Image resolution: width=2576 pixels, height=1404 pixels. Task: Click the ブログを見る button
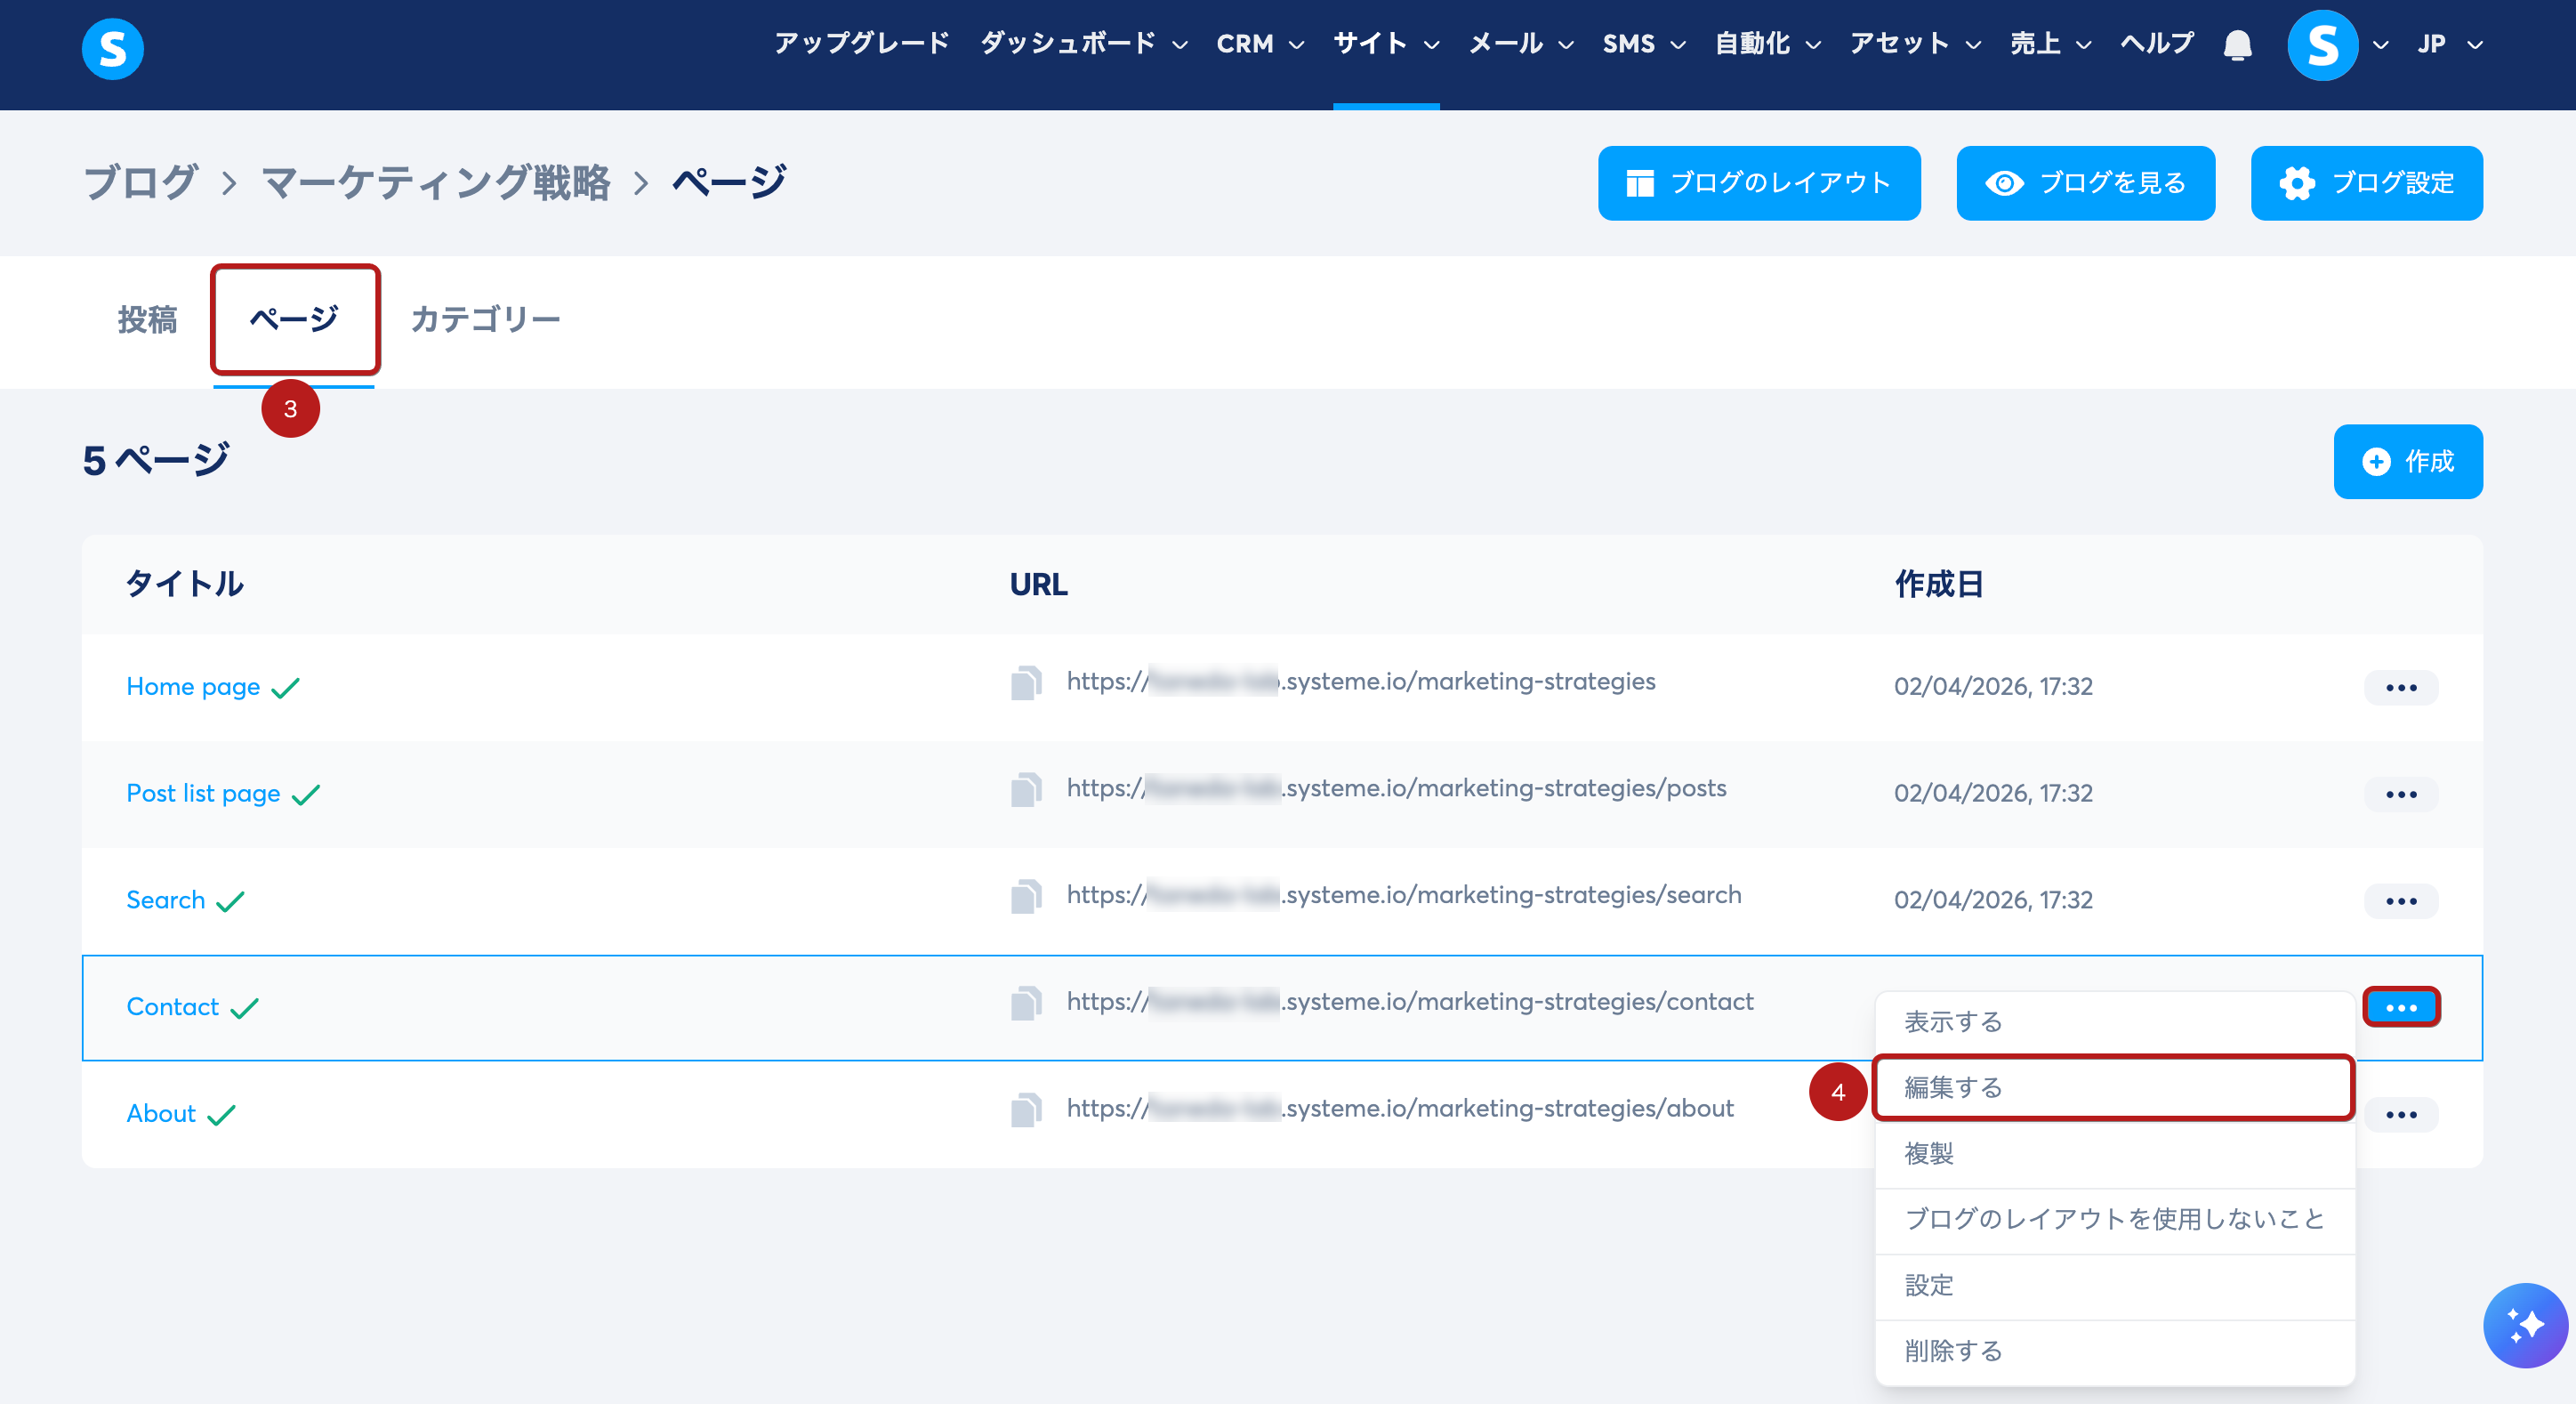[2084, 183]
